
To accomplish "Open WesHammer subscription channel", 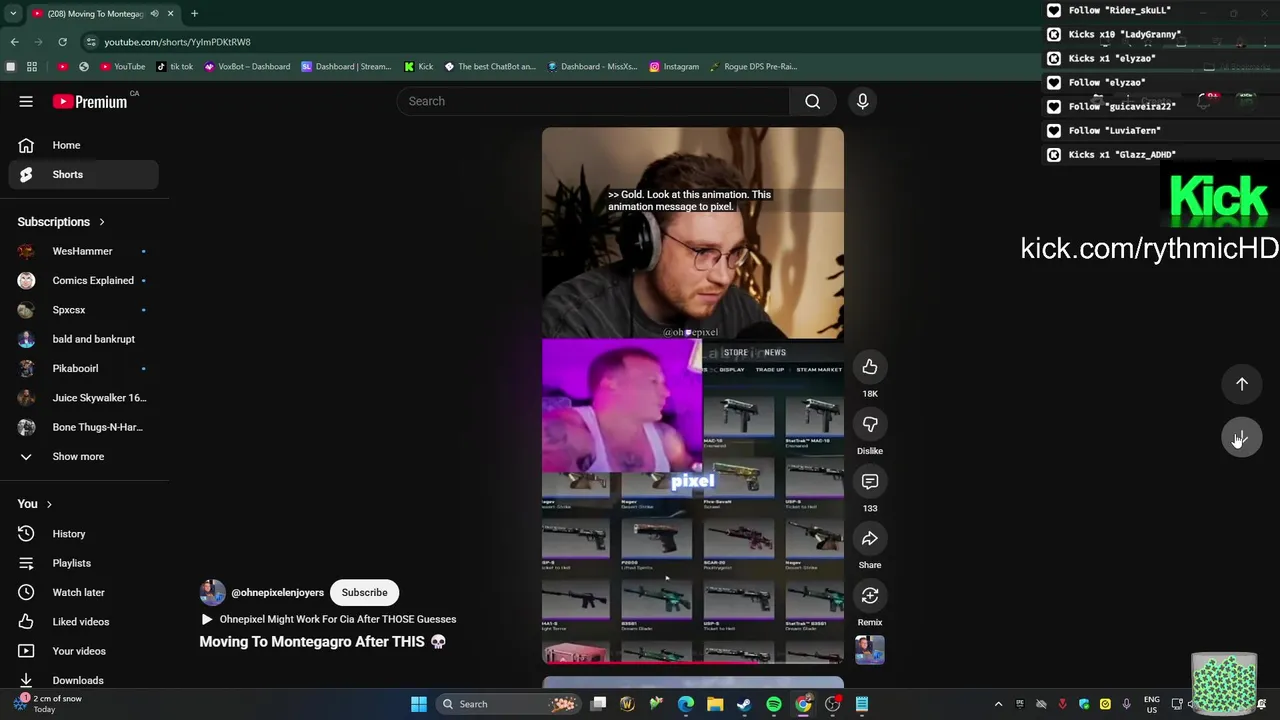I will [x=84, y=251].
